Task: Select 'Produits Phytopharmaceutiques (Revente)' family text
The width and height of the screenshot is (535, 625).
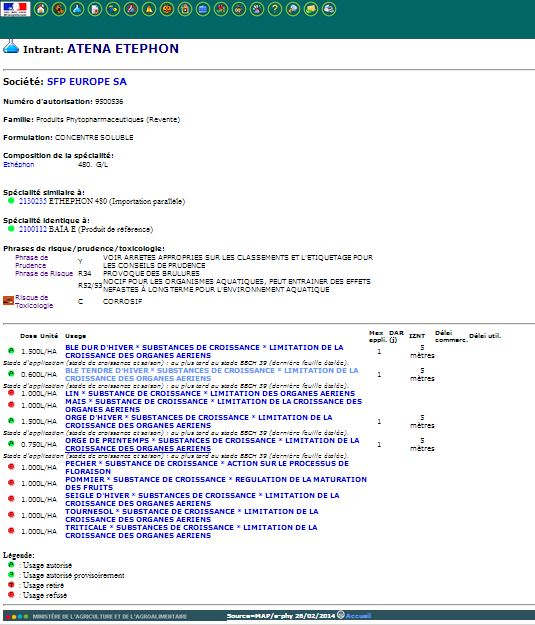Action: coord(108,120)
